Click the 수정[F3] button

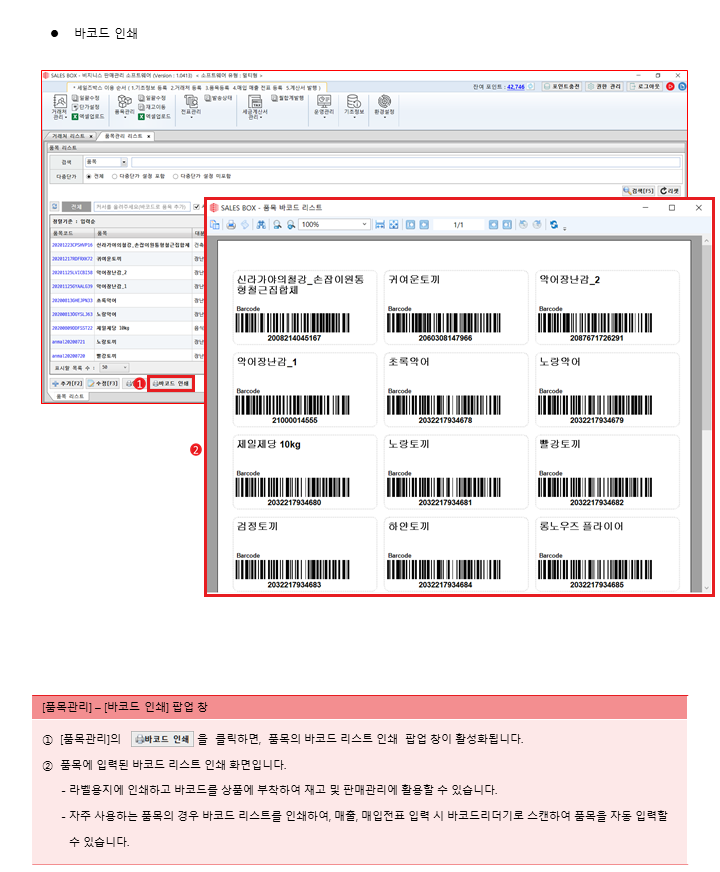(102, 383)
